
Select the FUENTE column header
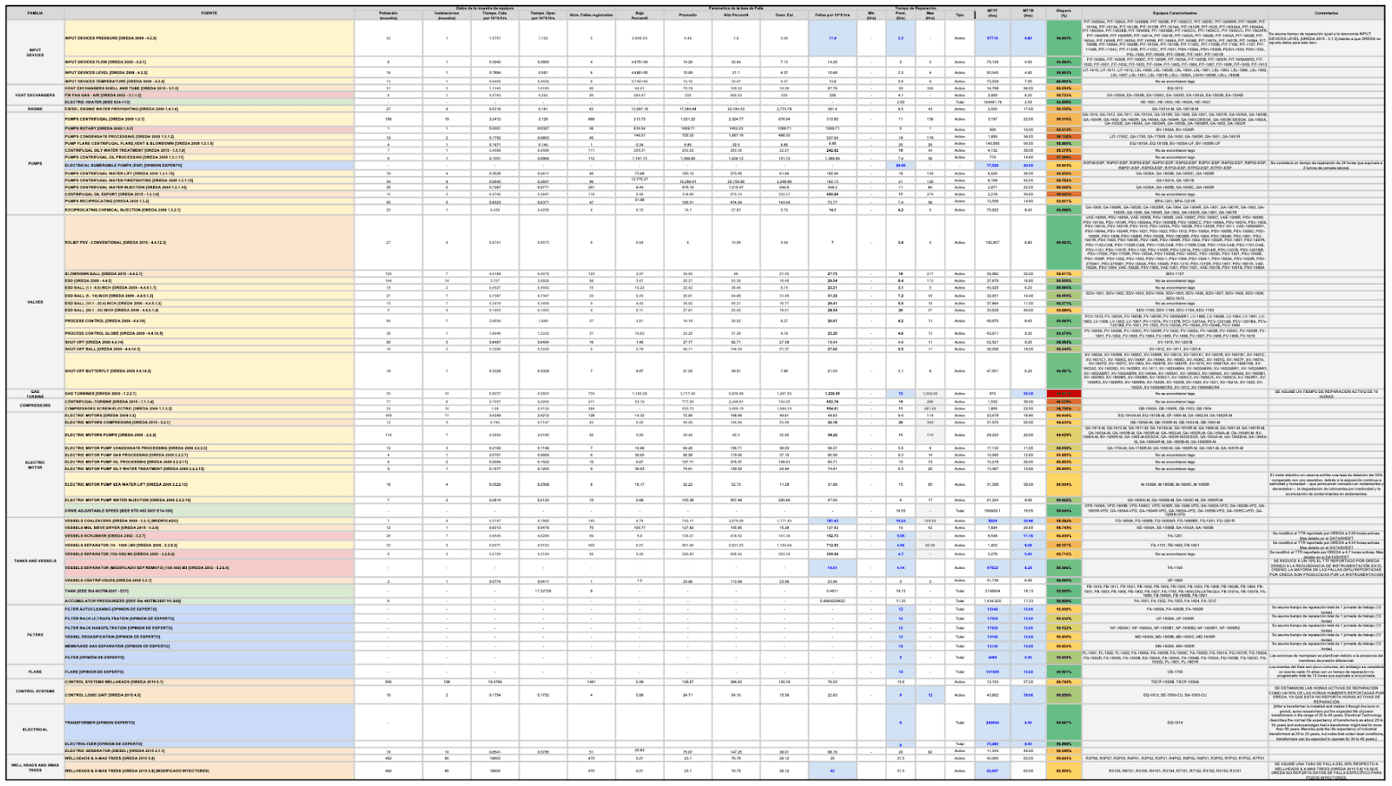pos(209,13)
